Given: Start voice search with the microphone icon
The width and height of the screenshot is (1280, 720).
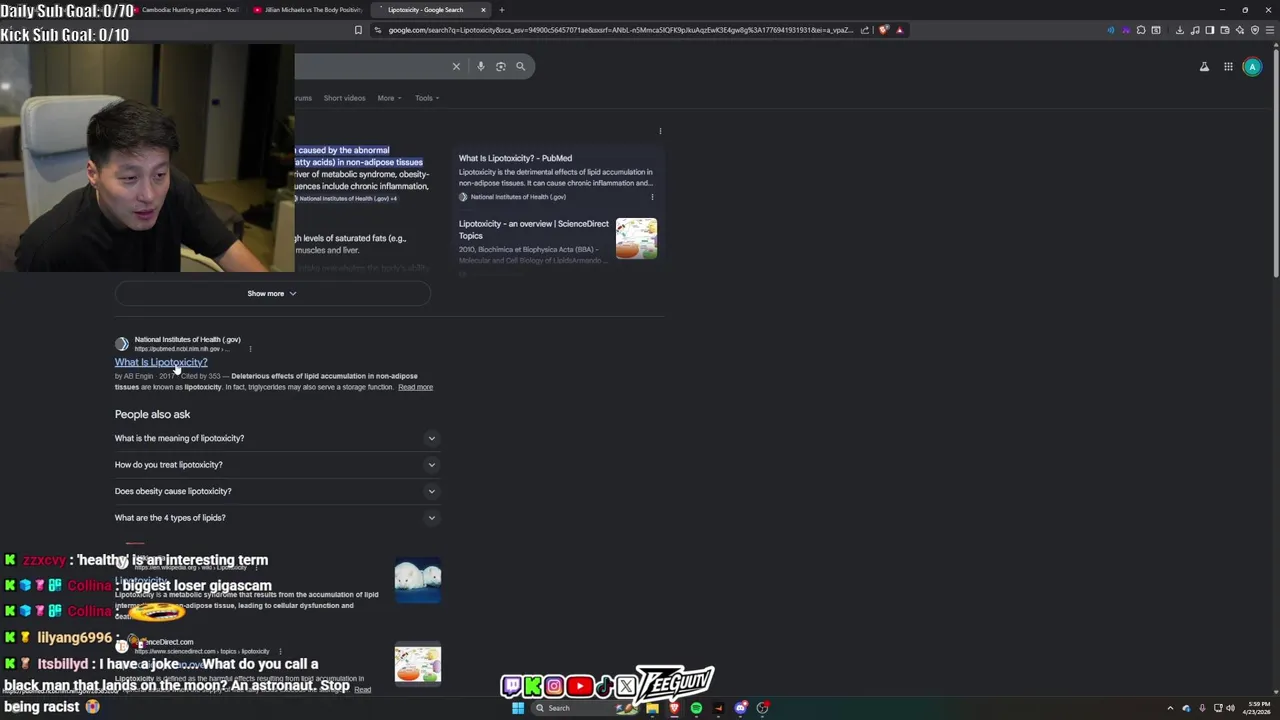Looking at the screenshot, I should (480, 66).
